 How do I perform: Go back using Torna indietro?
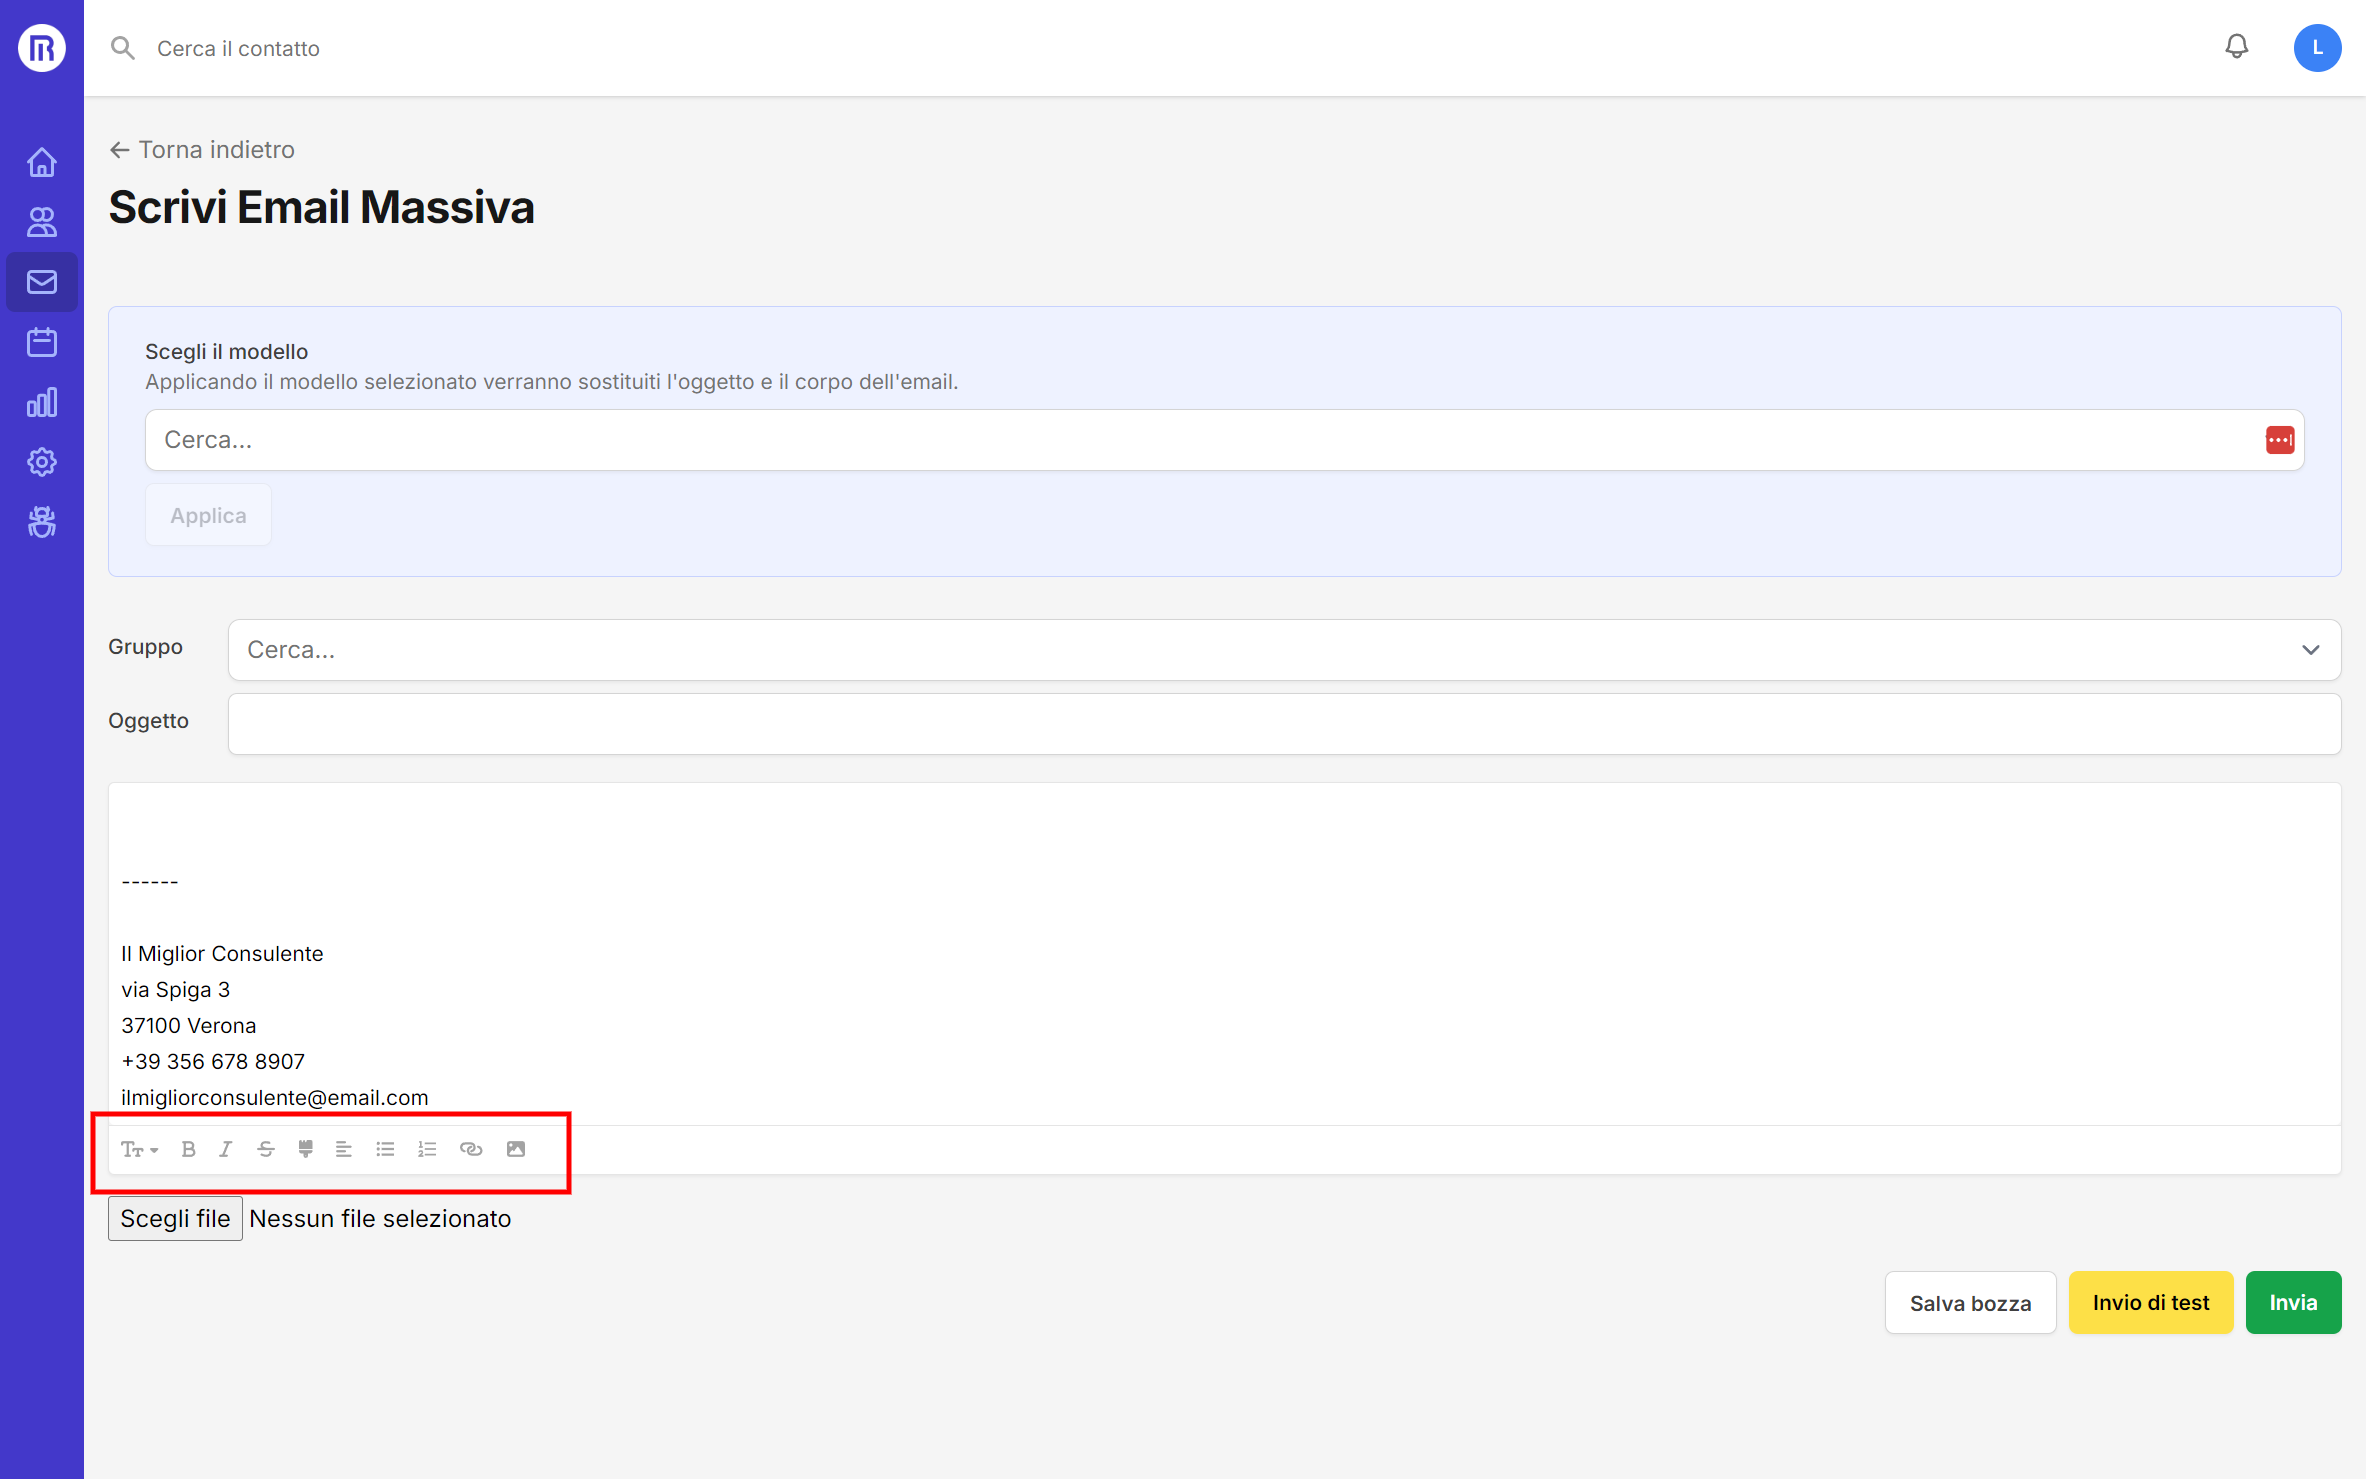(x=201, y=149)
